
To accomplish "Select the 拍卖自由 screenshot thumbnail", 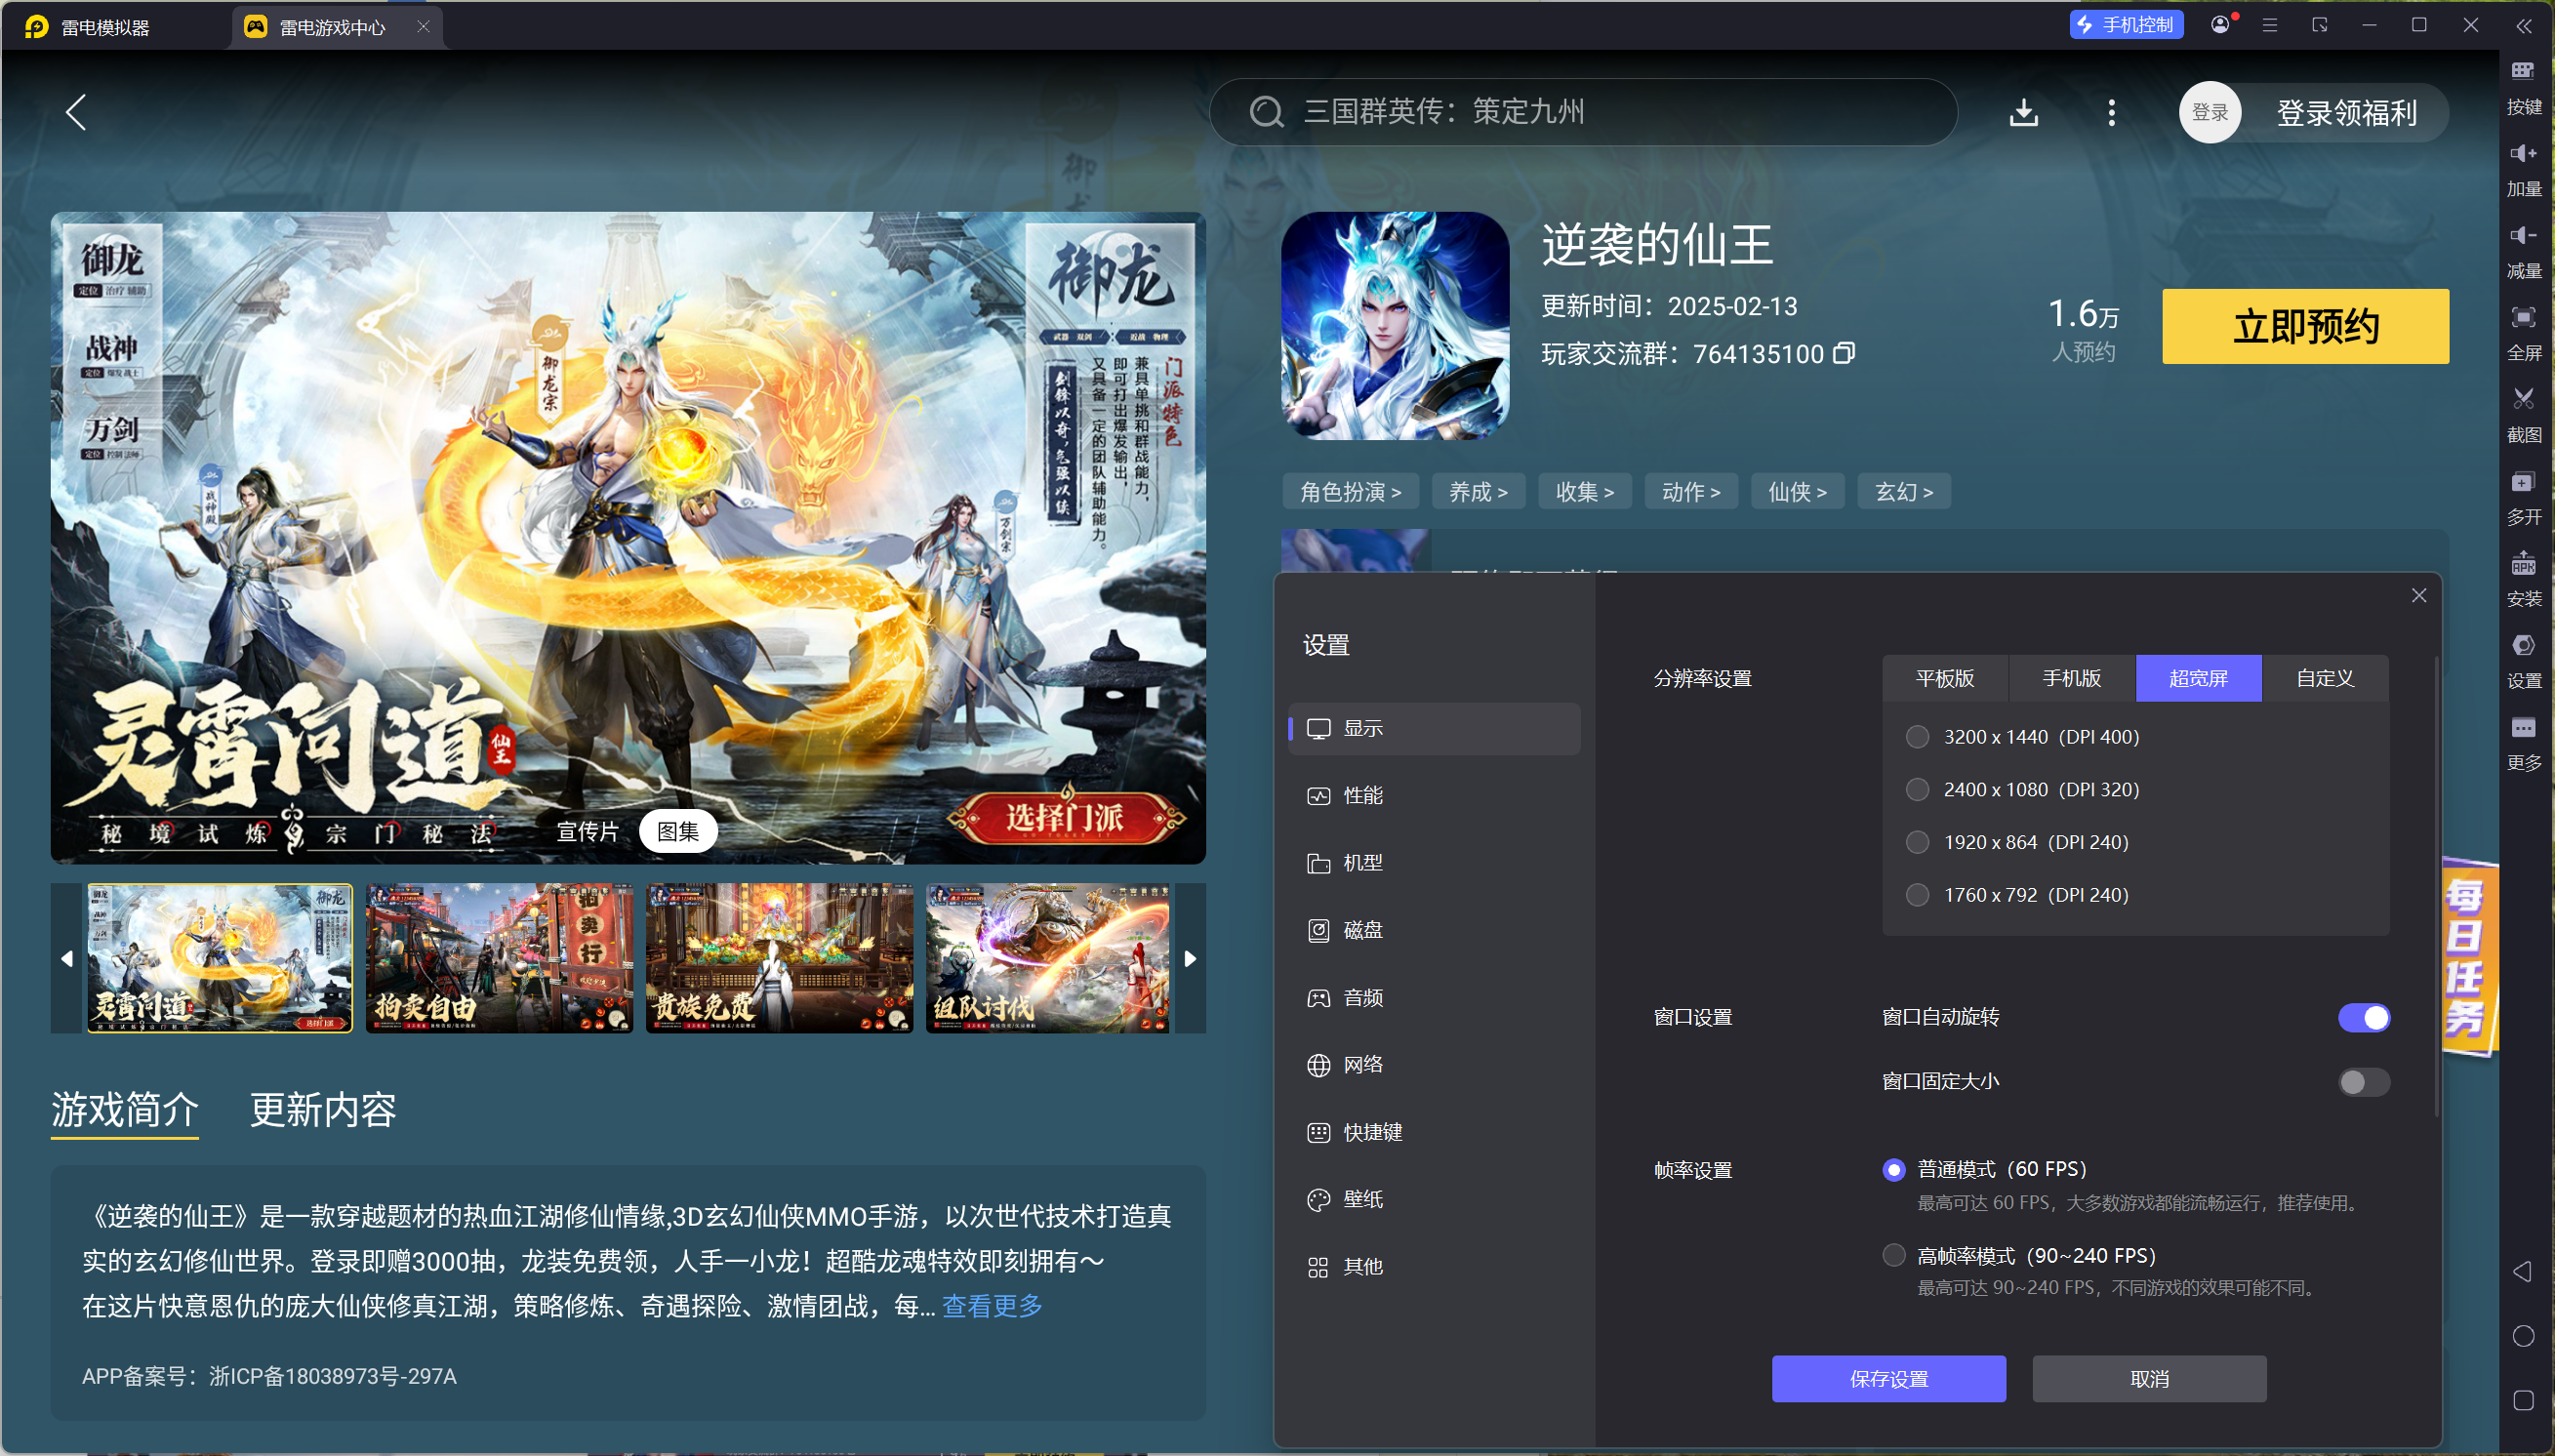I will coord(499,958).
